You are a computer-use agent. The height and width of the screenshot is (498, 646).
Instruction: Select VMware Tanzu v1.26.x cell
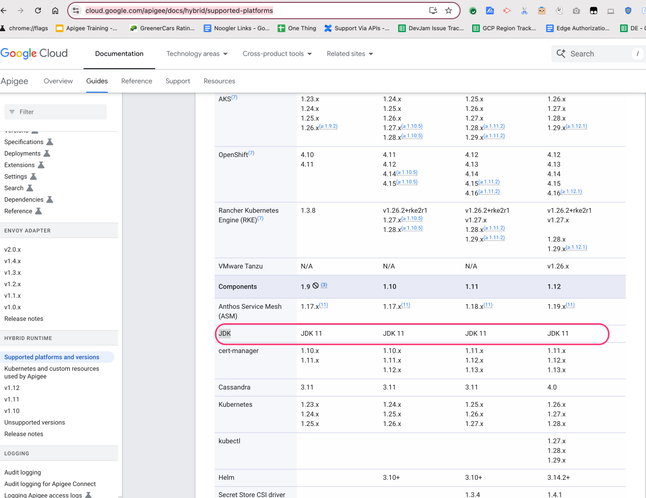coord(558,266)
